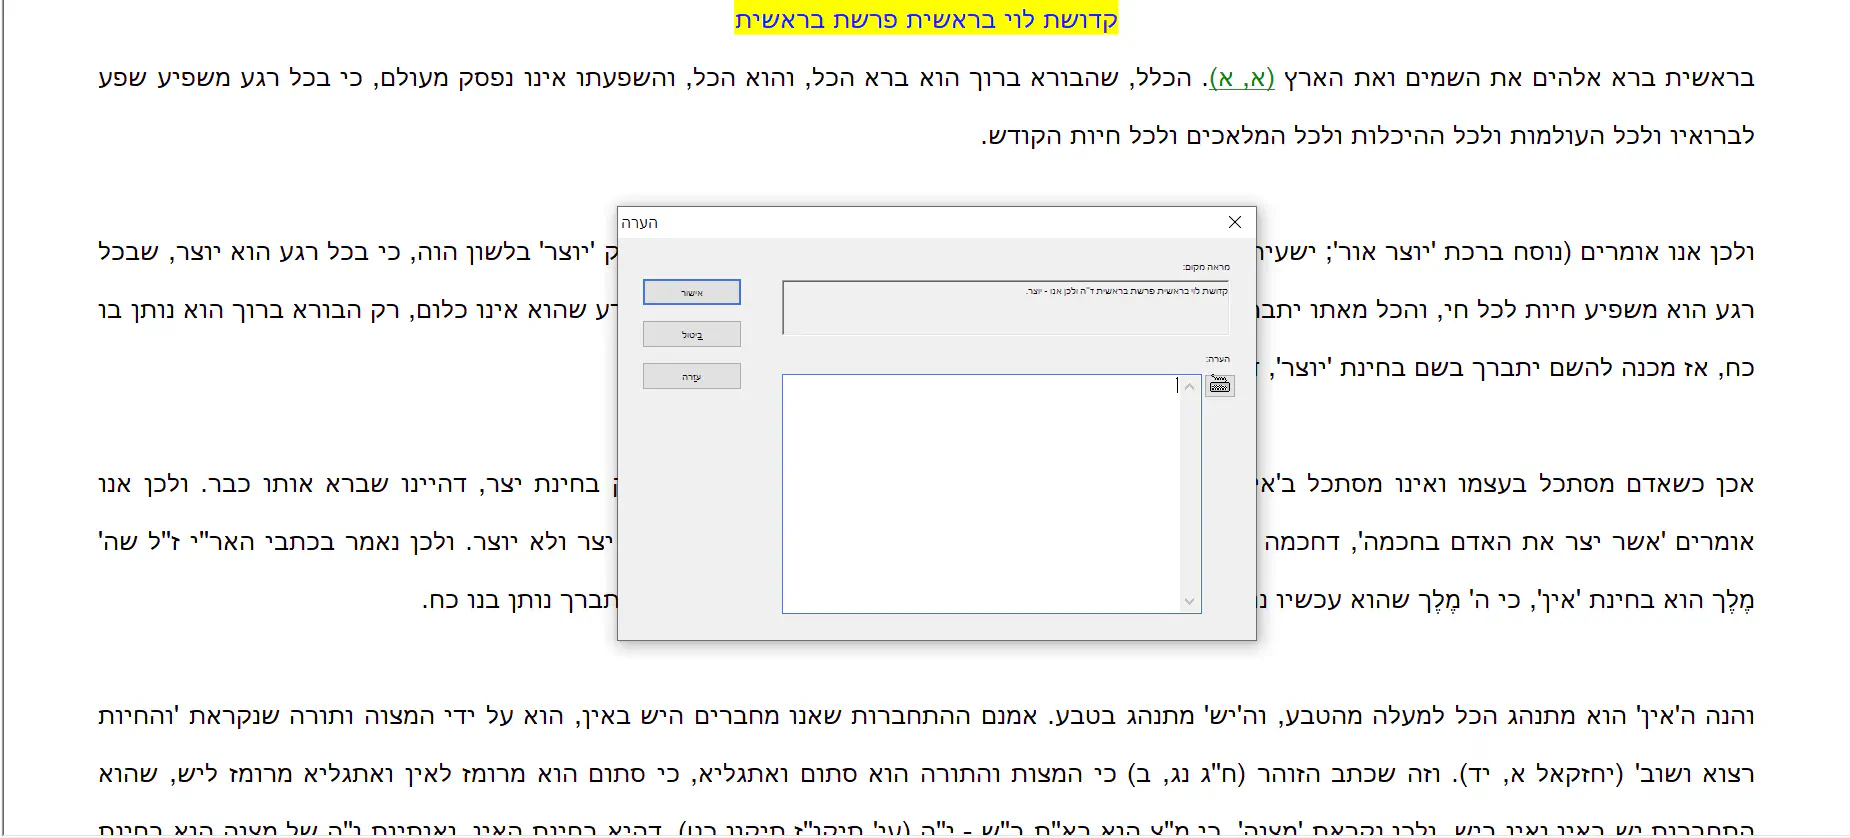The height and width of the screenshot is (838, 1850).
Task: Click the מראה מקום label in dialog
Action: coord(1206,267)
